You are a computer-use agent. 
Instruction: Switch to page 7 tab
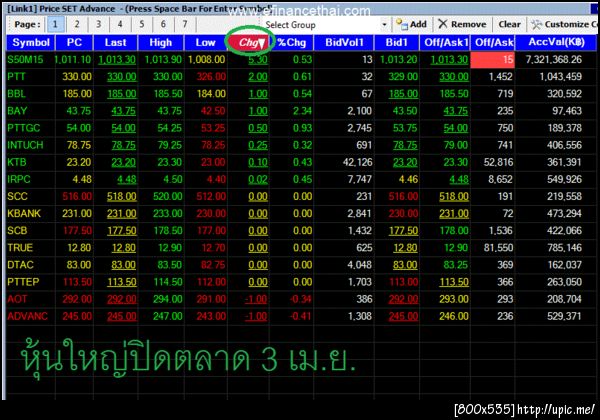tap(184, 24)
